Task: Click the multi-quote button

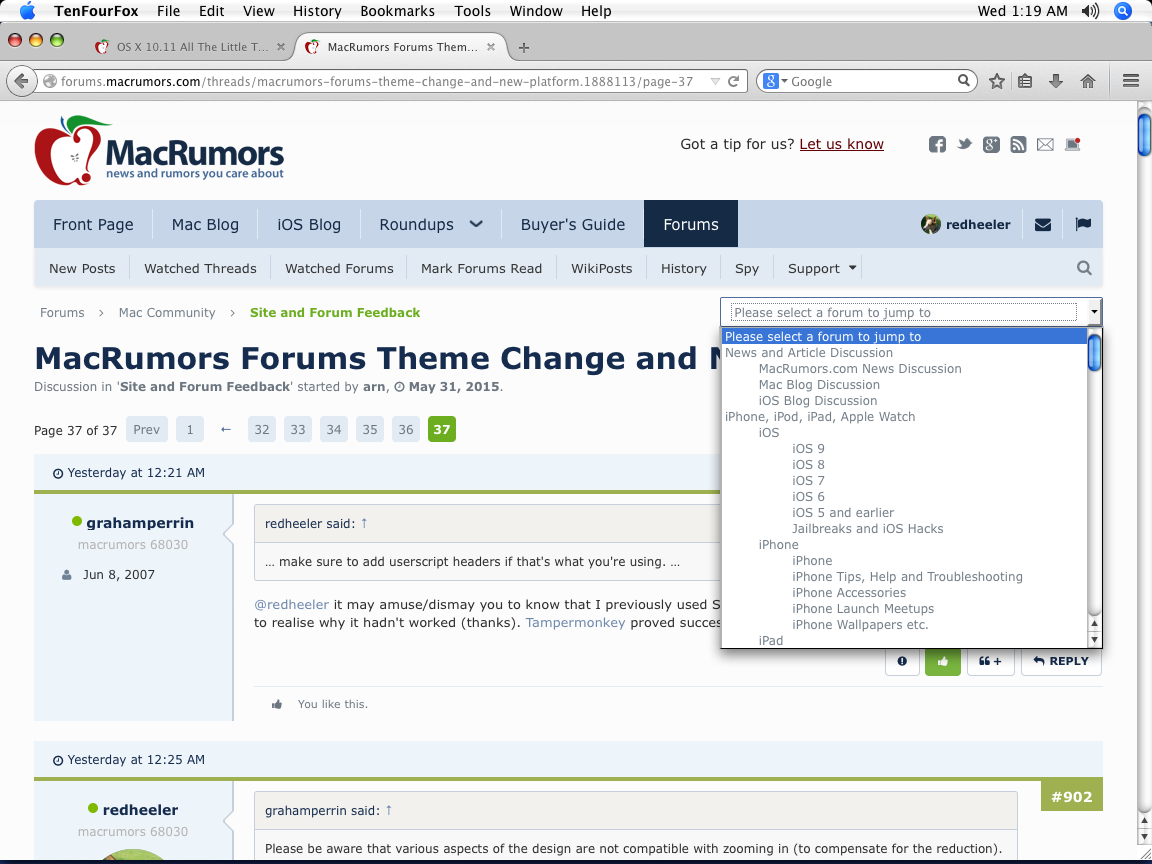Action: point(990,661)
